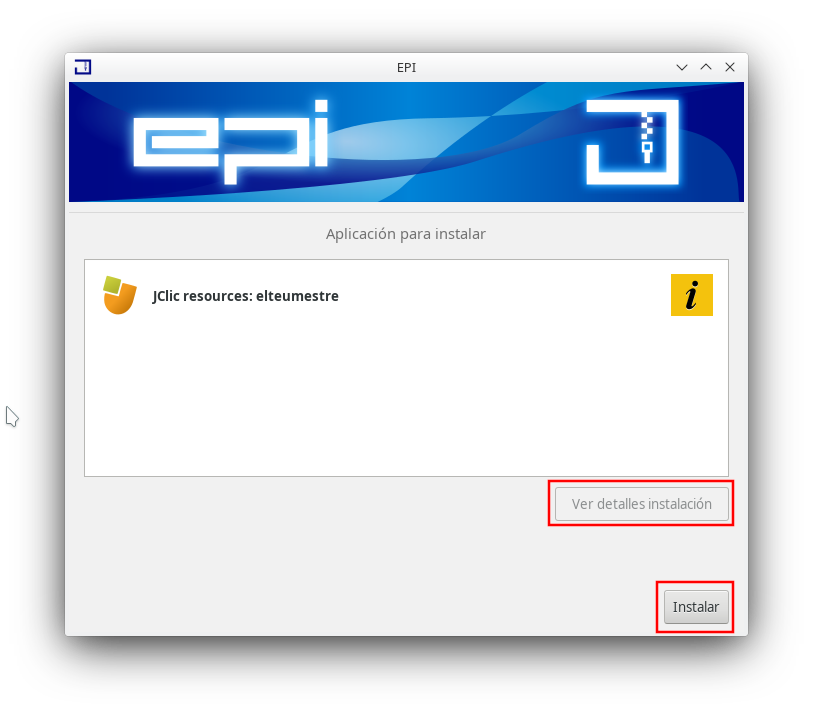Click empty gray area left of Ver detalles button
Screen dimensions: 813x713
[x=311, y=504]
